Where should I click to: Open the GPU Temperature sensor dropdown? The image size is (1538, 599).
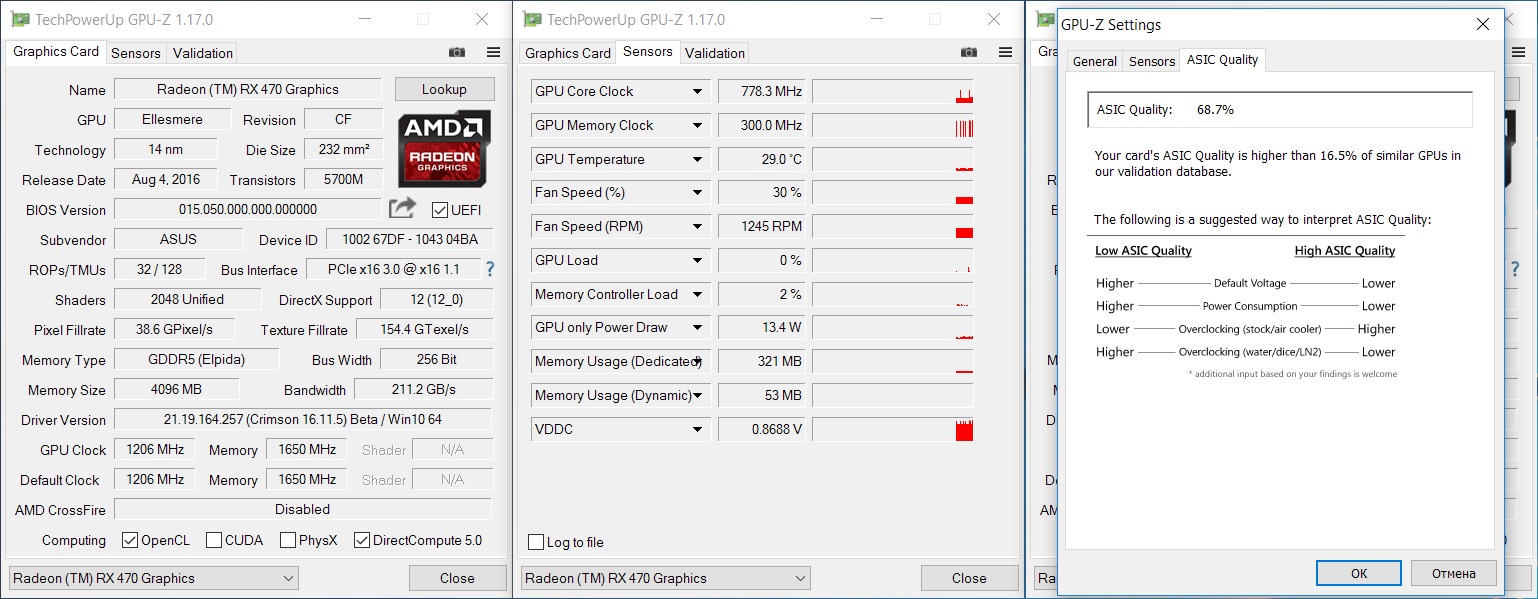coord(698,159)
